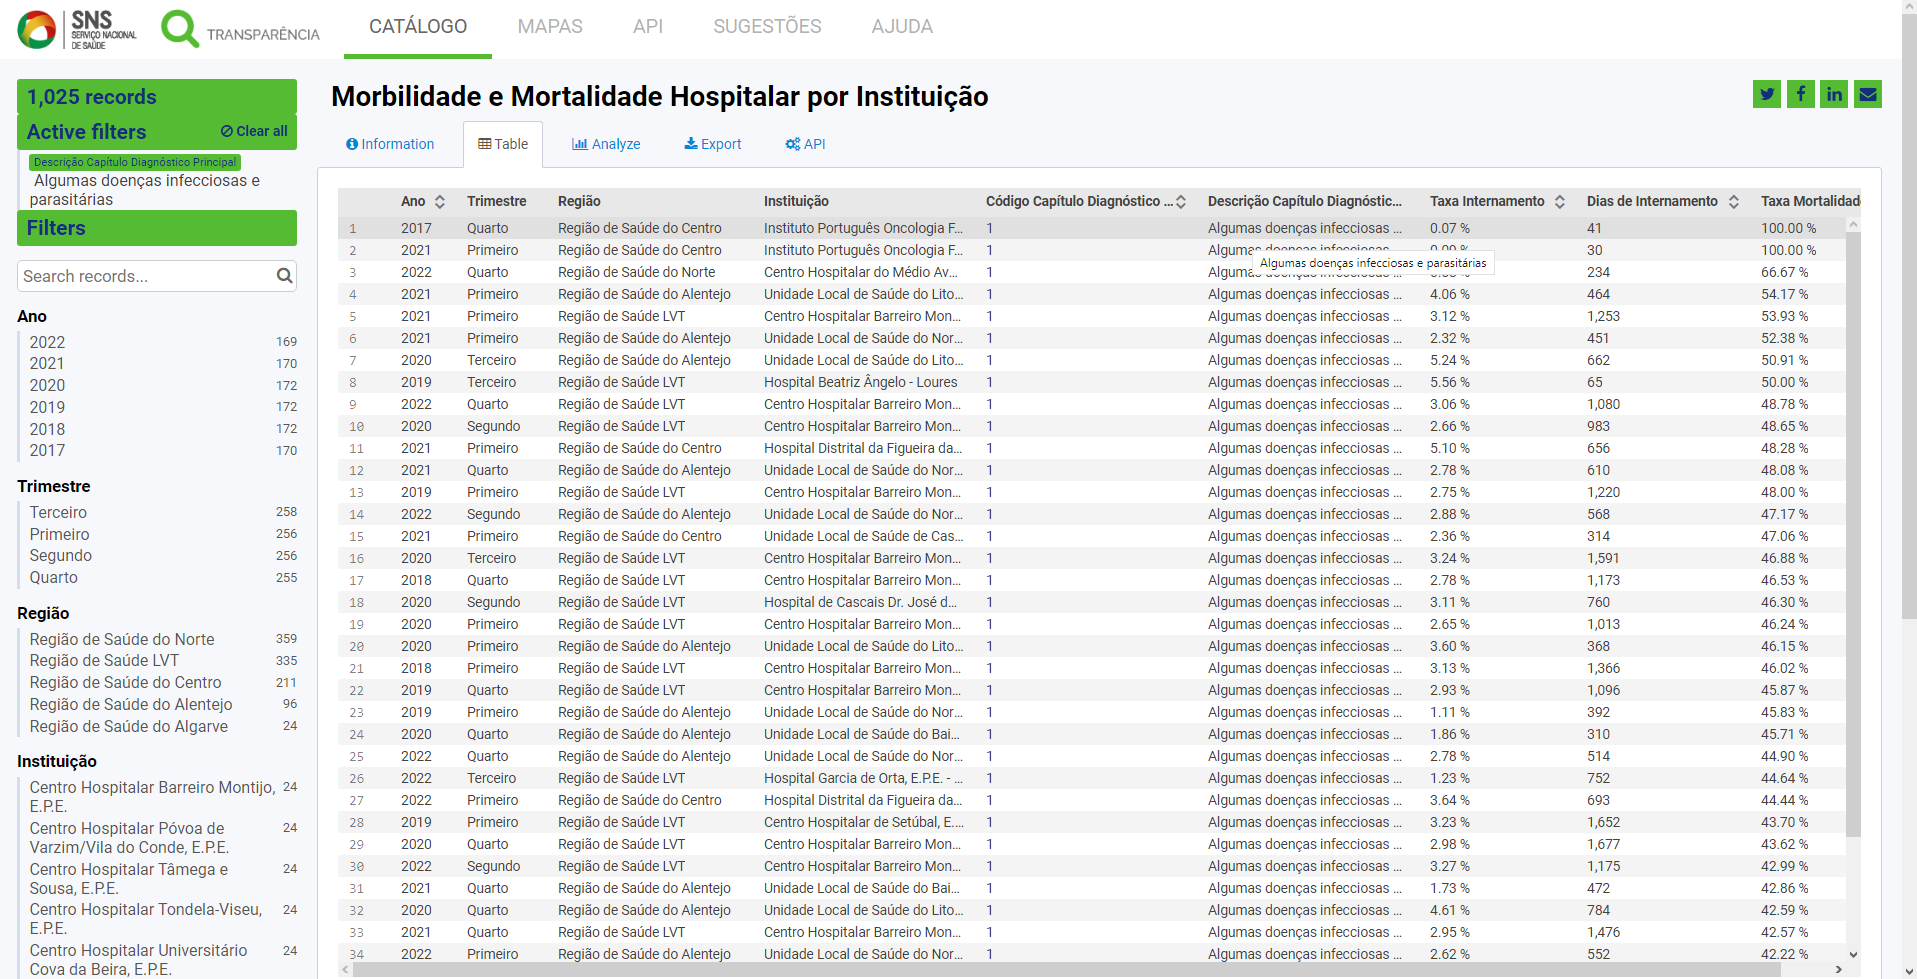
Task: Click the Região column header
Action: coord(579,201)
